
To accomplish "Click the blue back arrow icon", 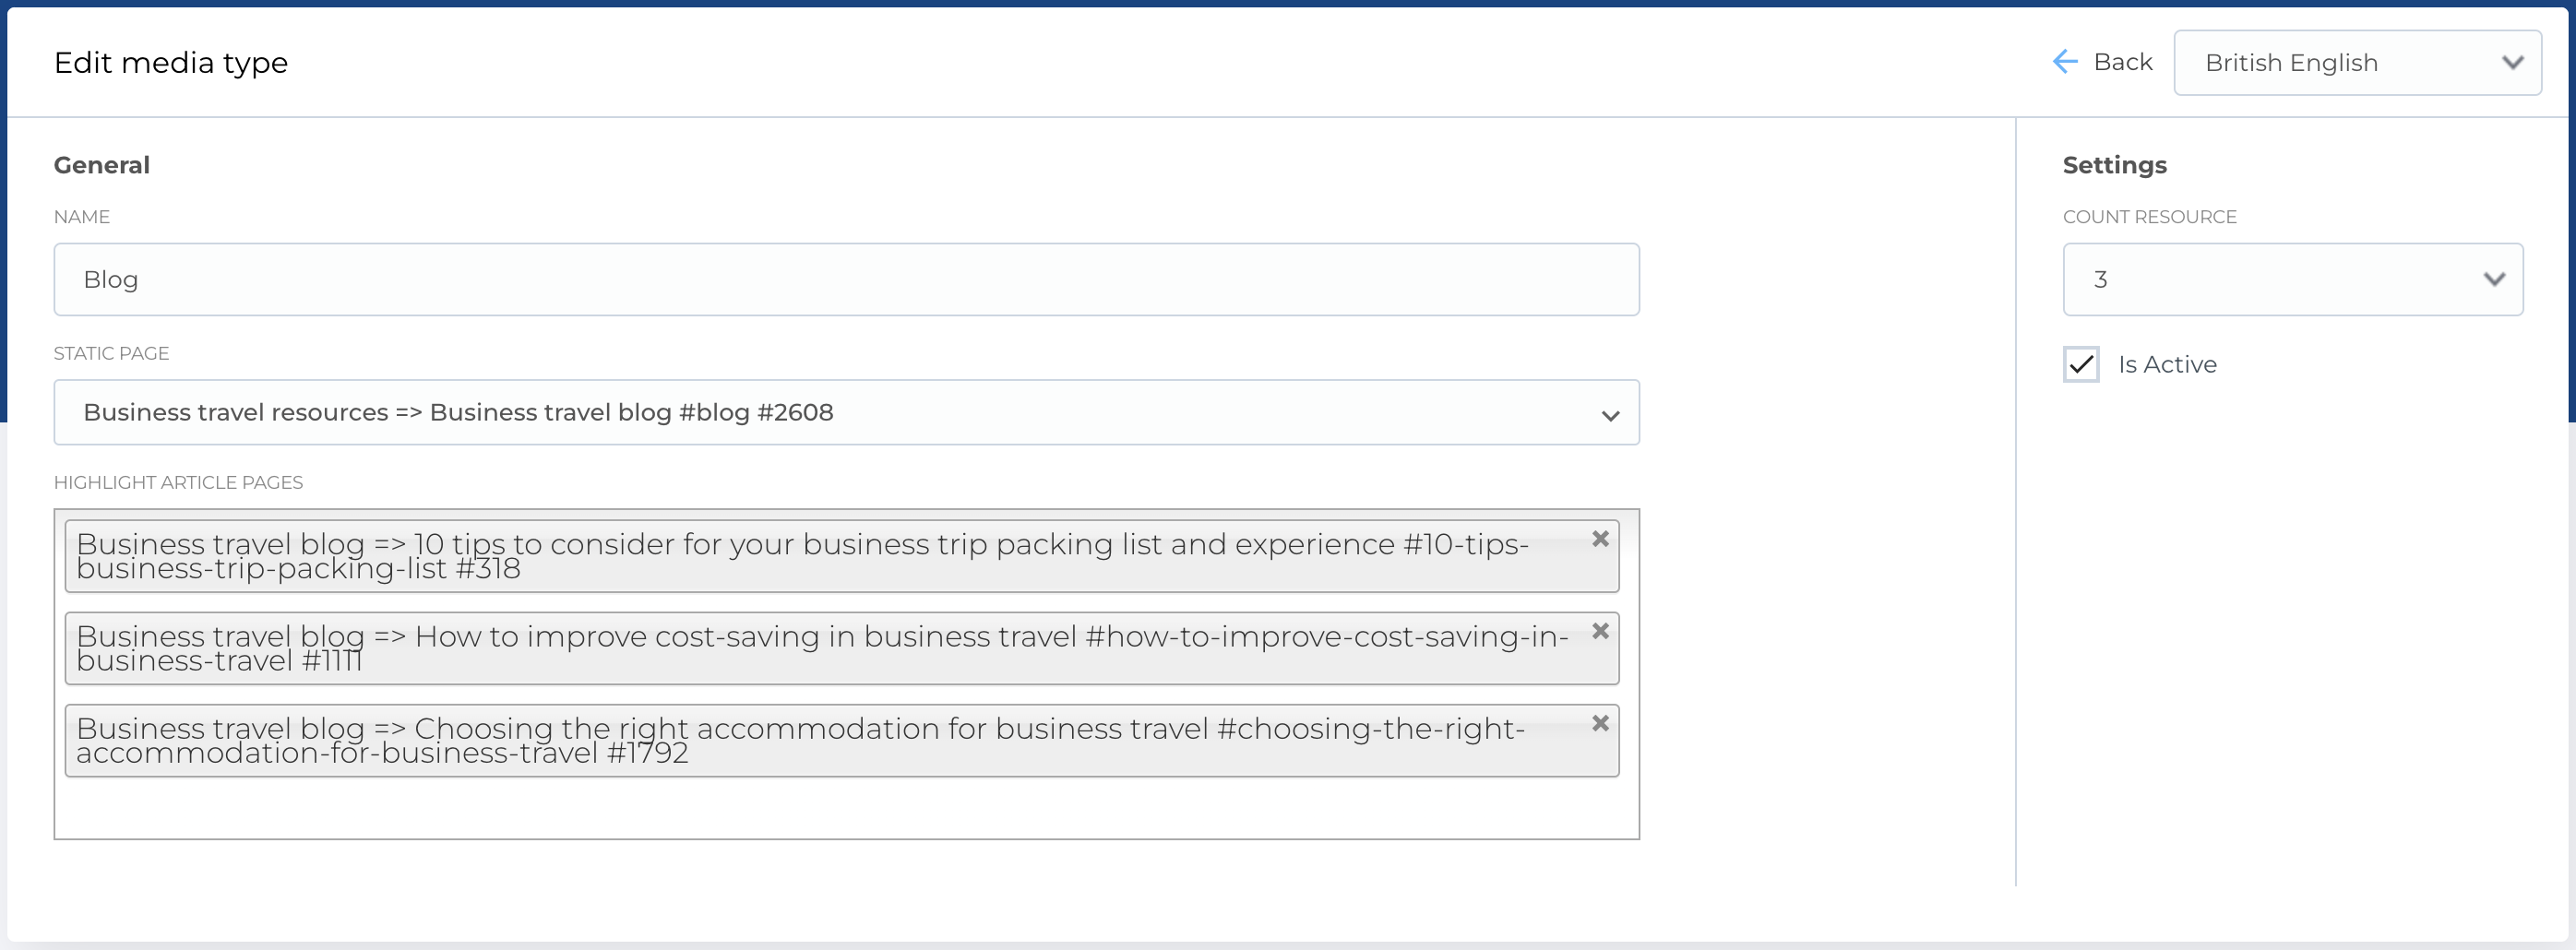I will tap(2065, 62).
